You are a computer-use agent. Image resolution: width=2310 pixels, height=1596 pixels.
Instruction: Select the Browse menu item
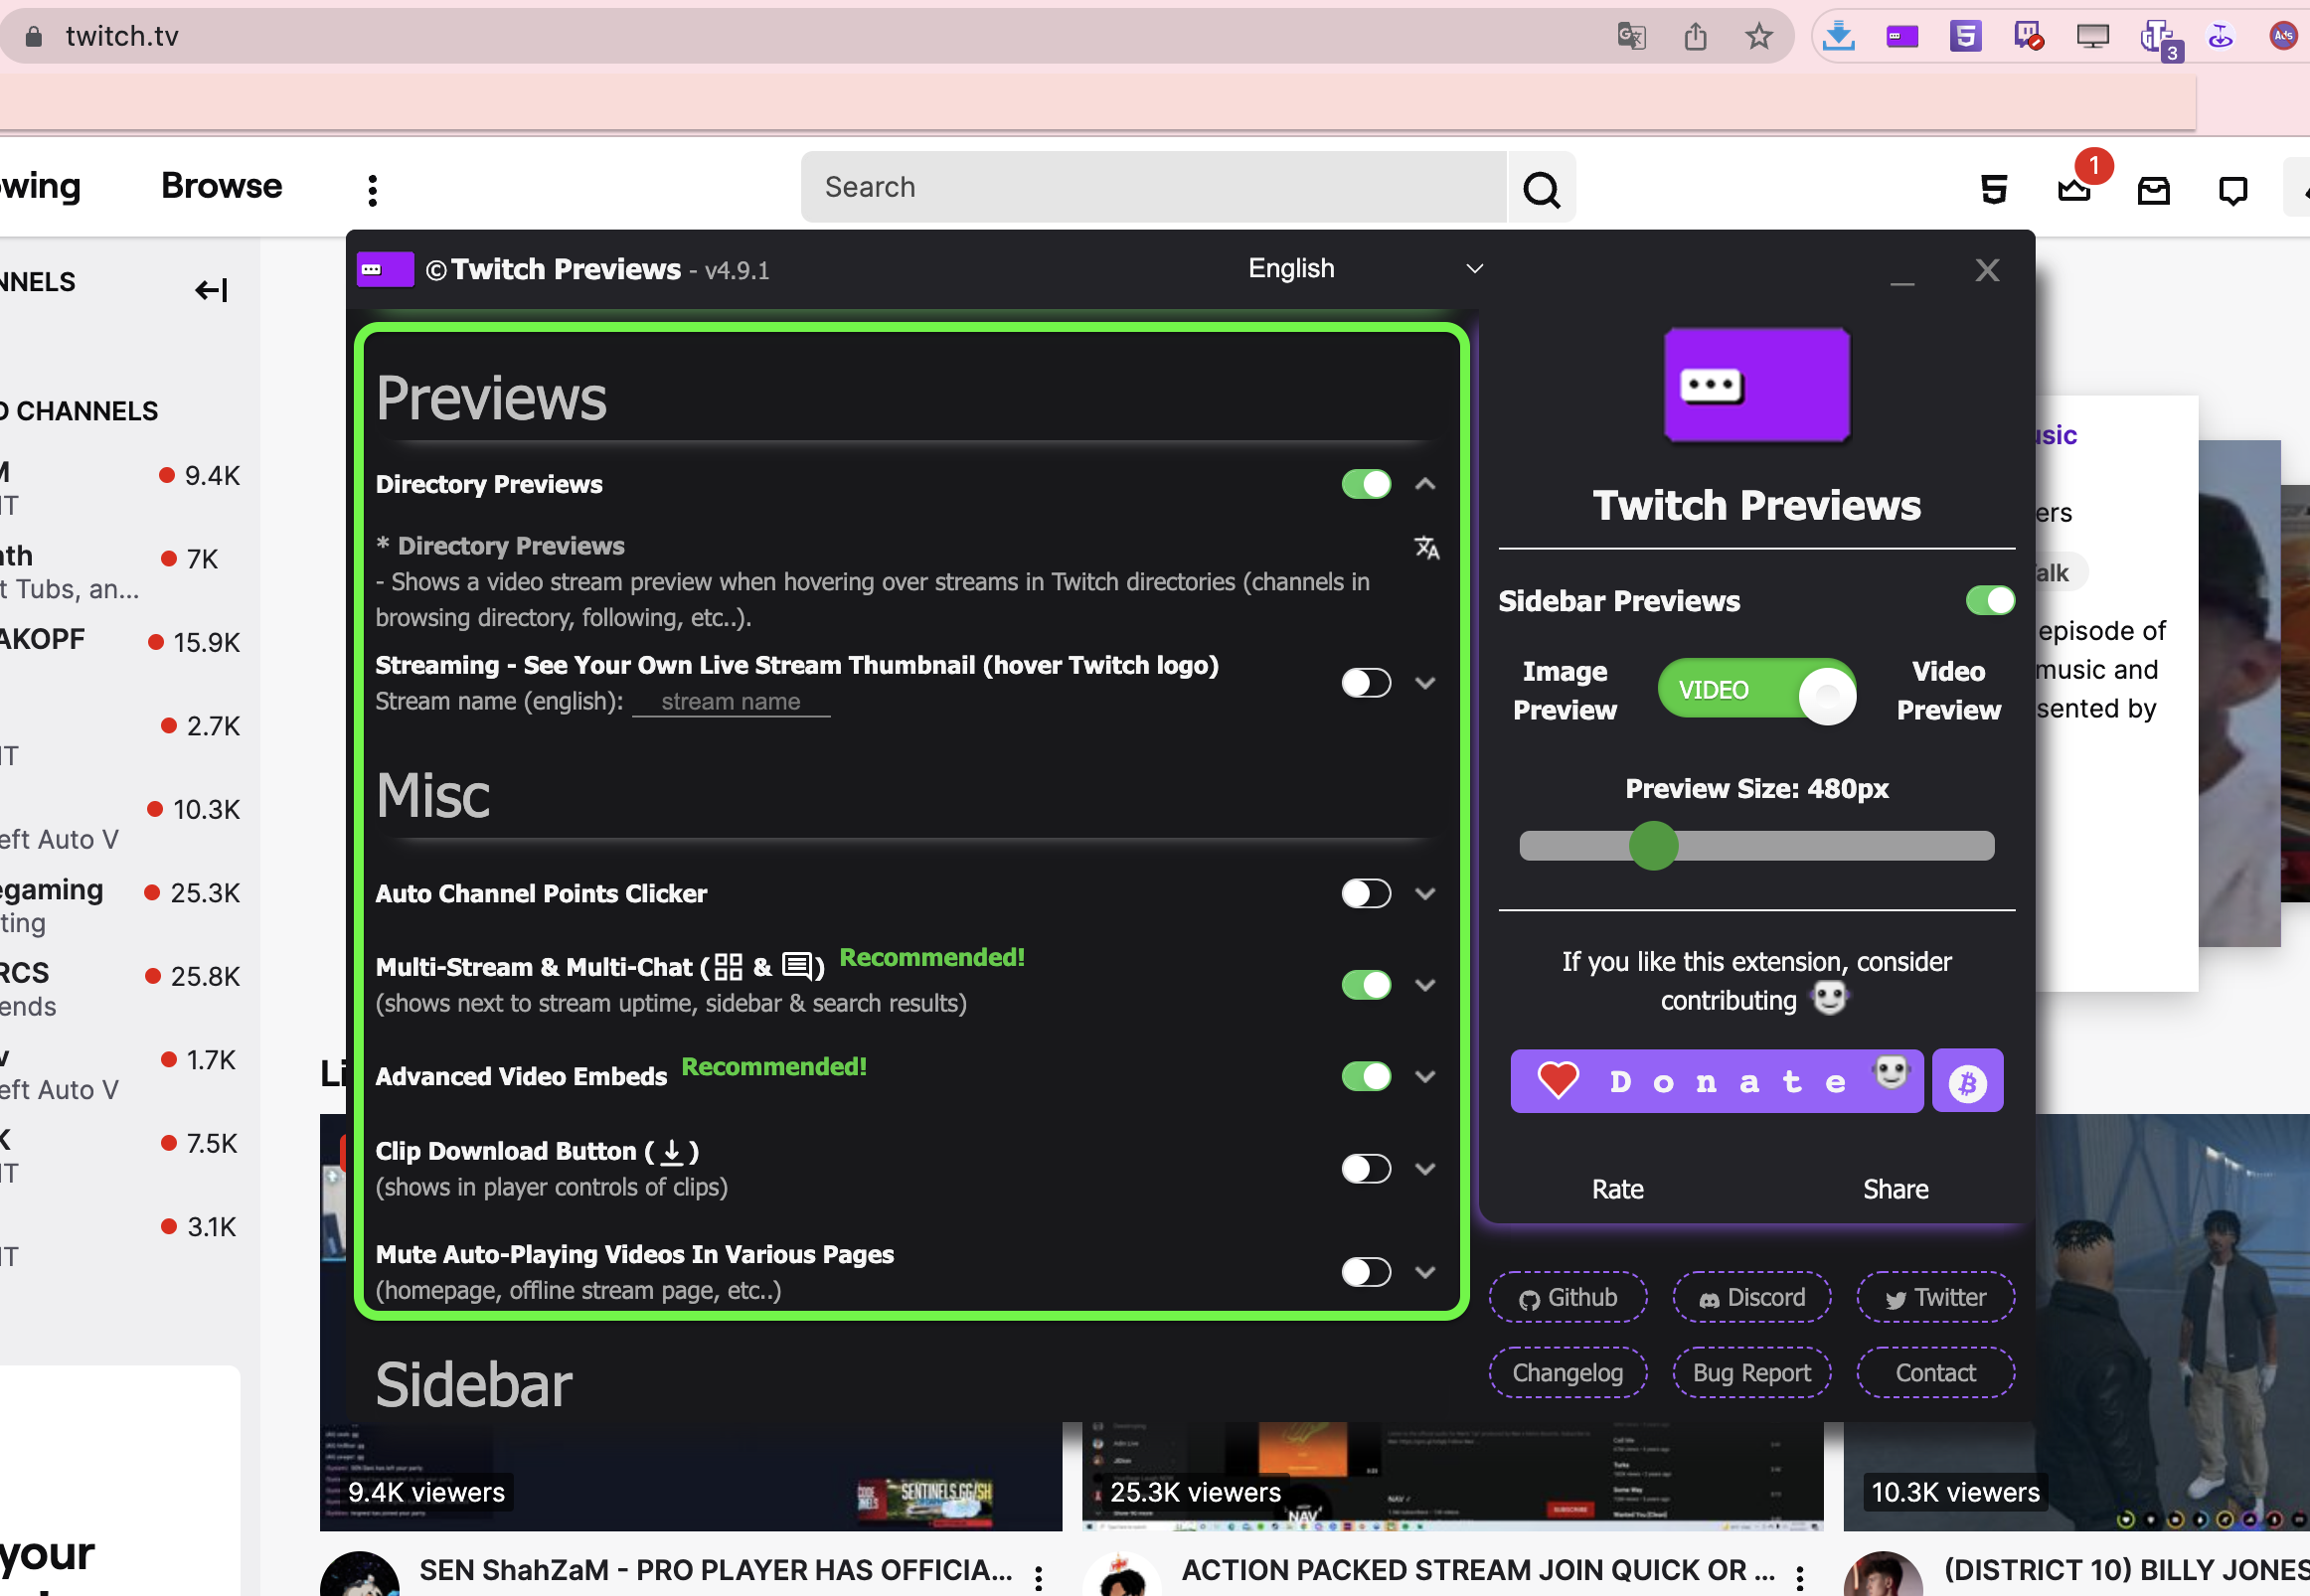pyautogui.click(x=222, y=186)
